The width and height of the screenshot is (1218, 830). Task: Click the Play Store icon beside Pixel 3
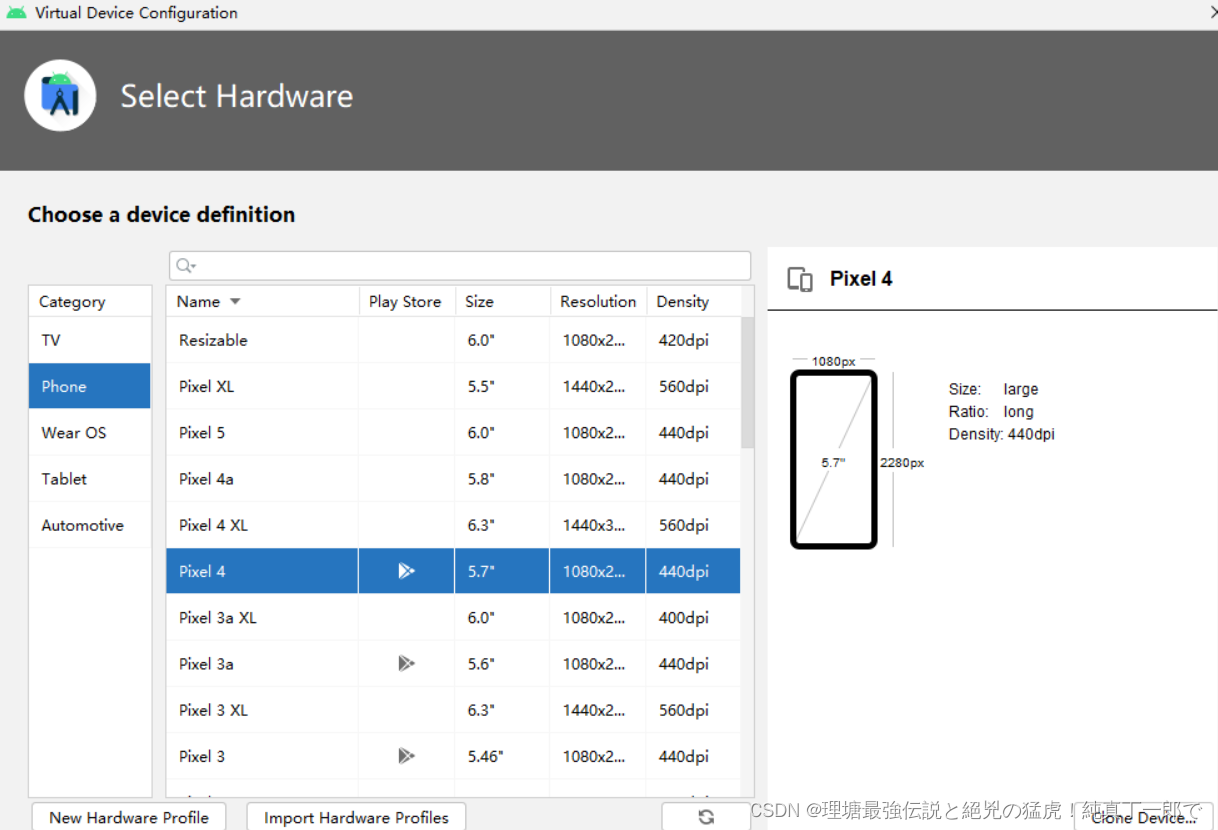(405, 756)
